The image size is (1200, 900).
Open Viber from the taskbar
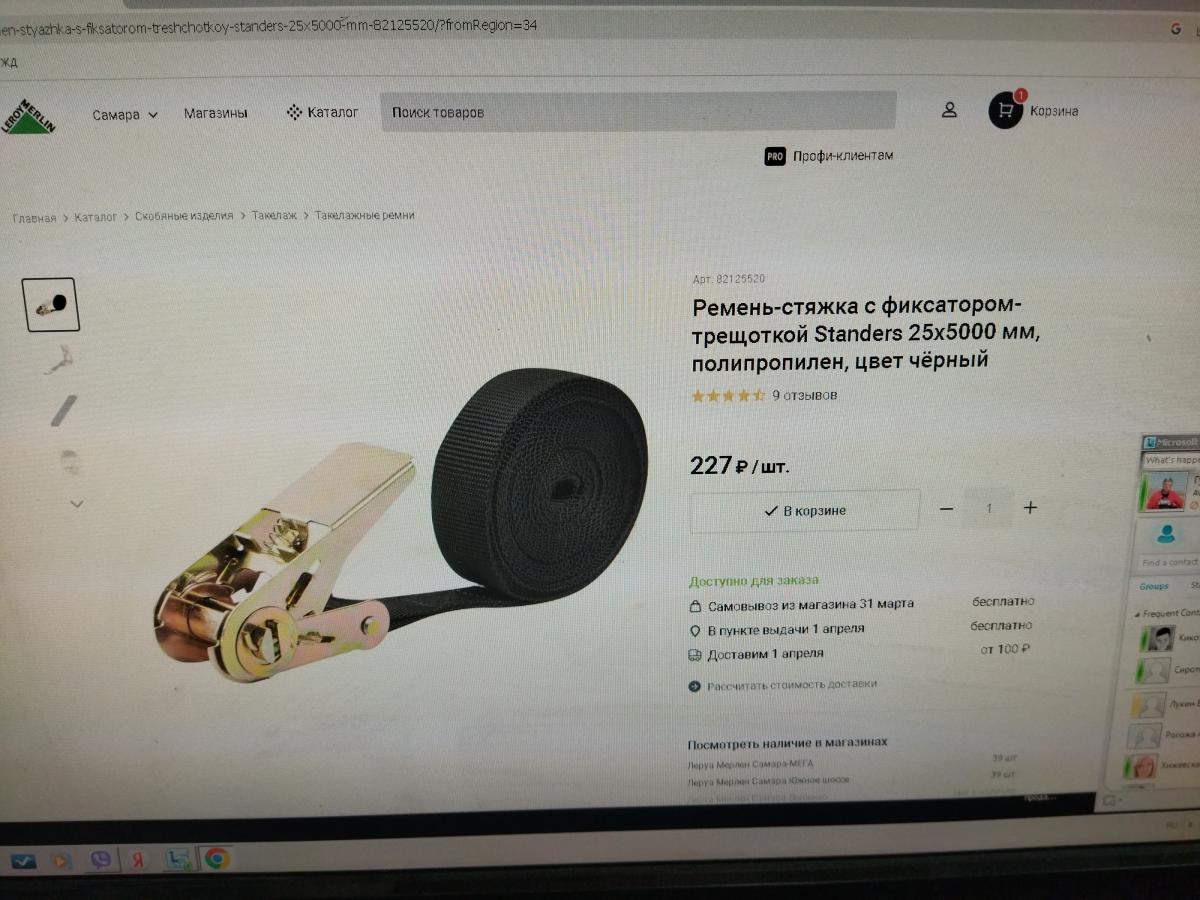tap(100, 859)
